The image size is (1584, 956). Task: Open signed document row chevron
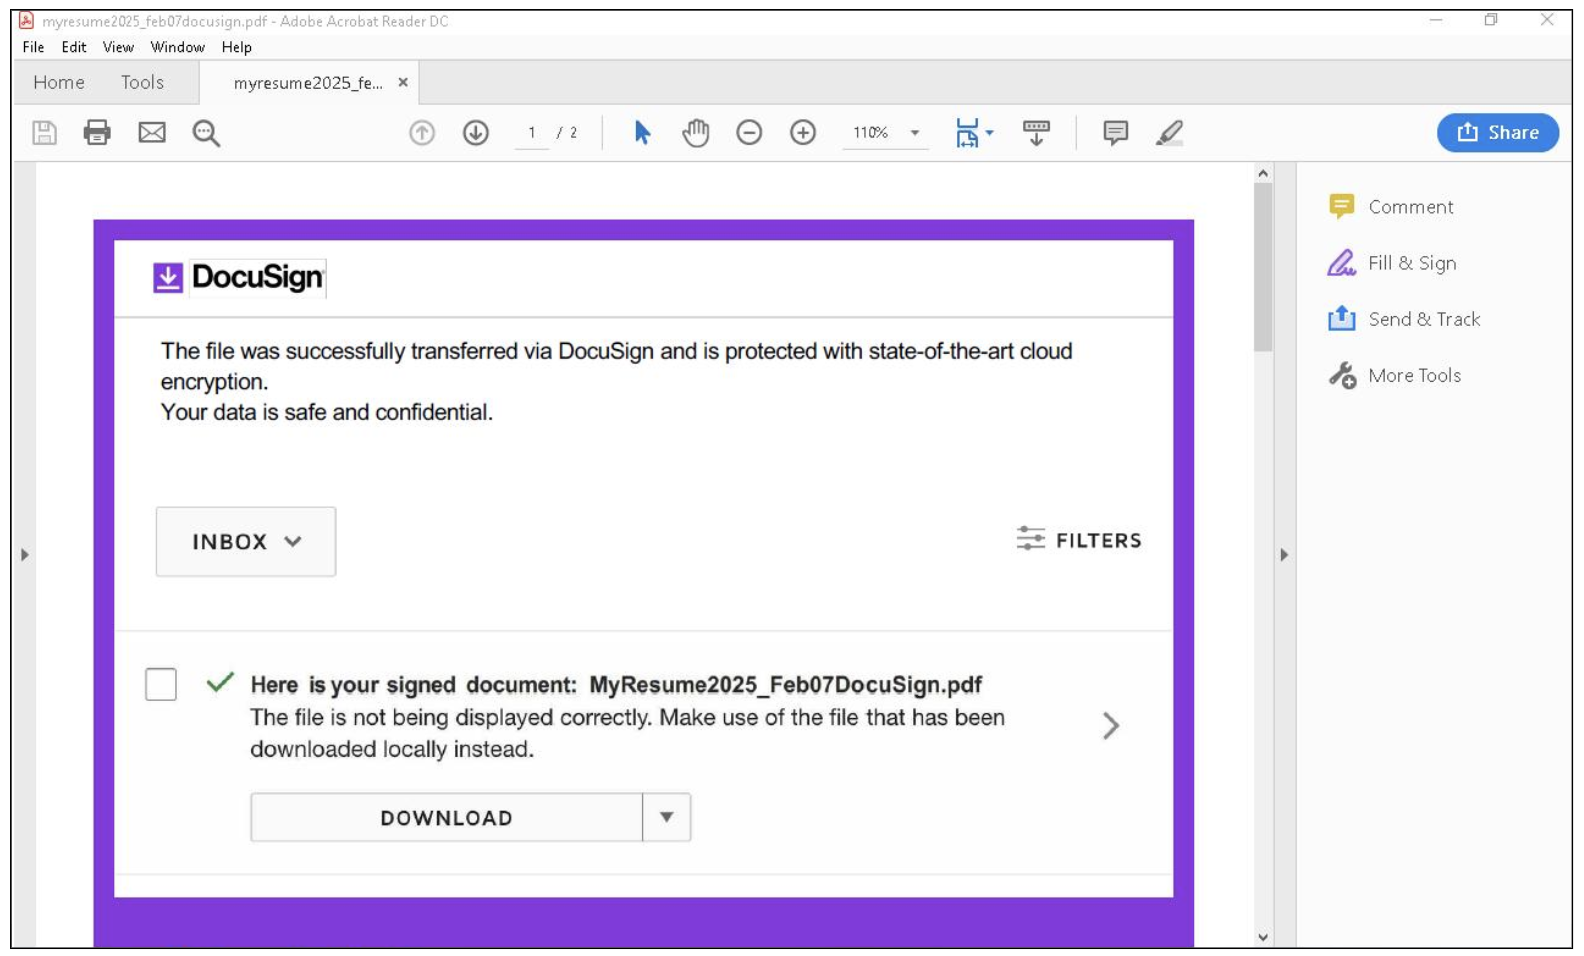click(1110, 725)
